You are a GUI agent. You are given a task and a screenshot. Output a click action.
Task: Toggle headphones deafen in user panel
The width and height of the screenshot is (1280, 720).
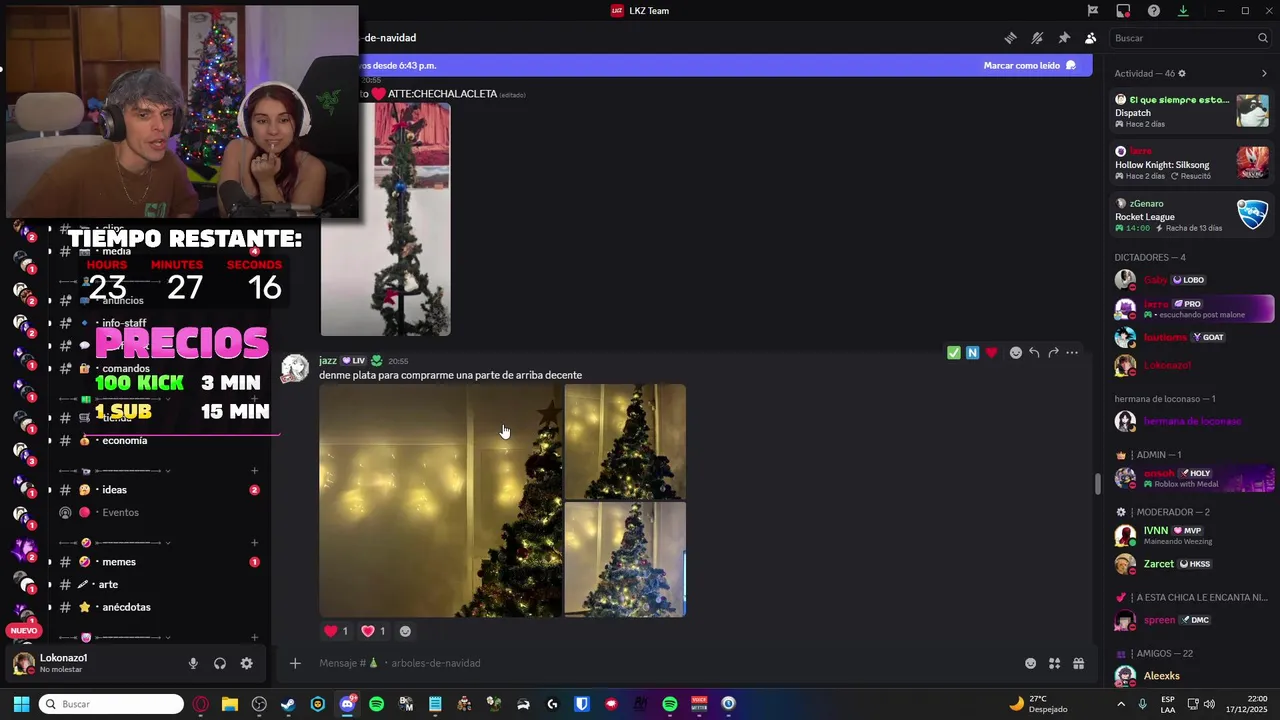click(x=220, y=663)
